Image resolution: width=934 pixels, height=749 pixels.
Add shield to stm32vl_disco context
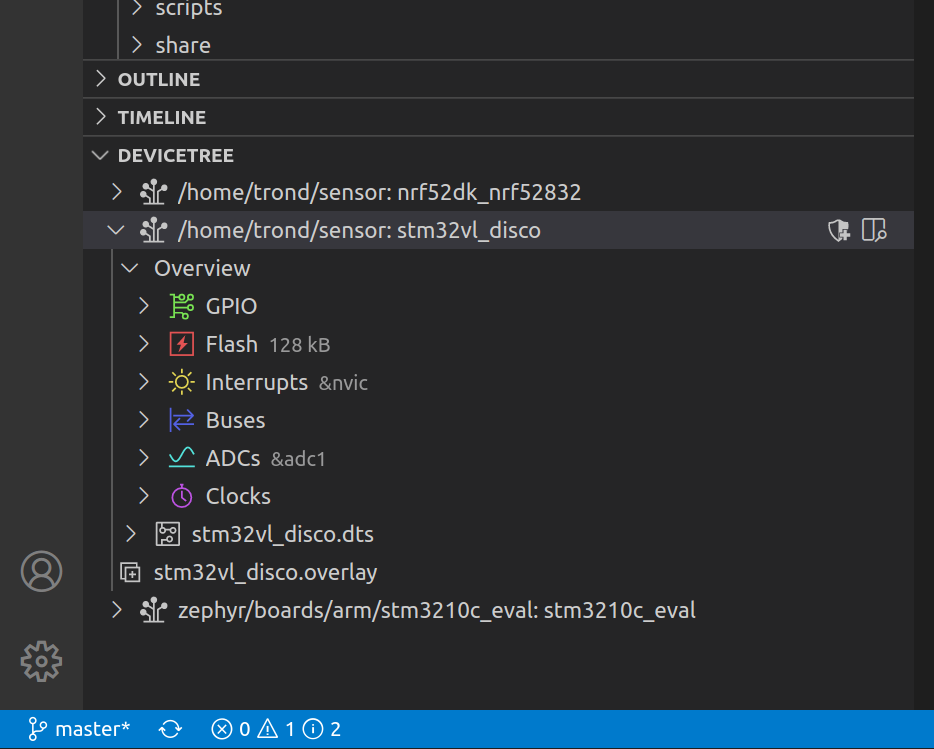(x=839, y=230)
